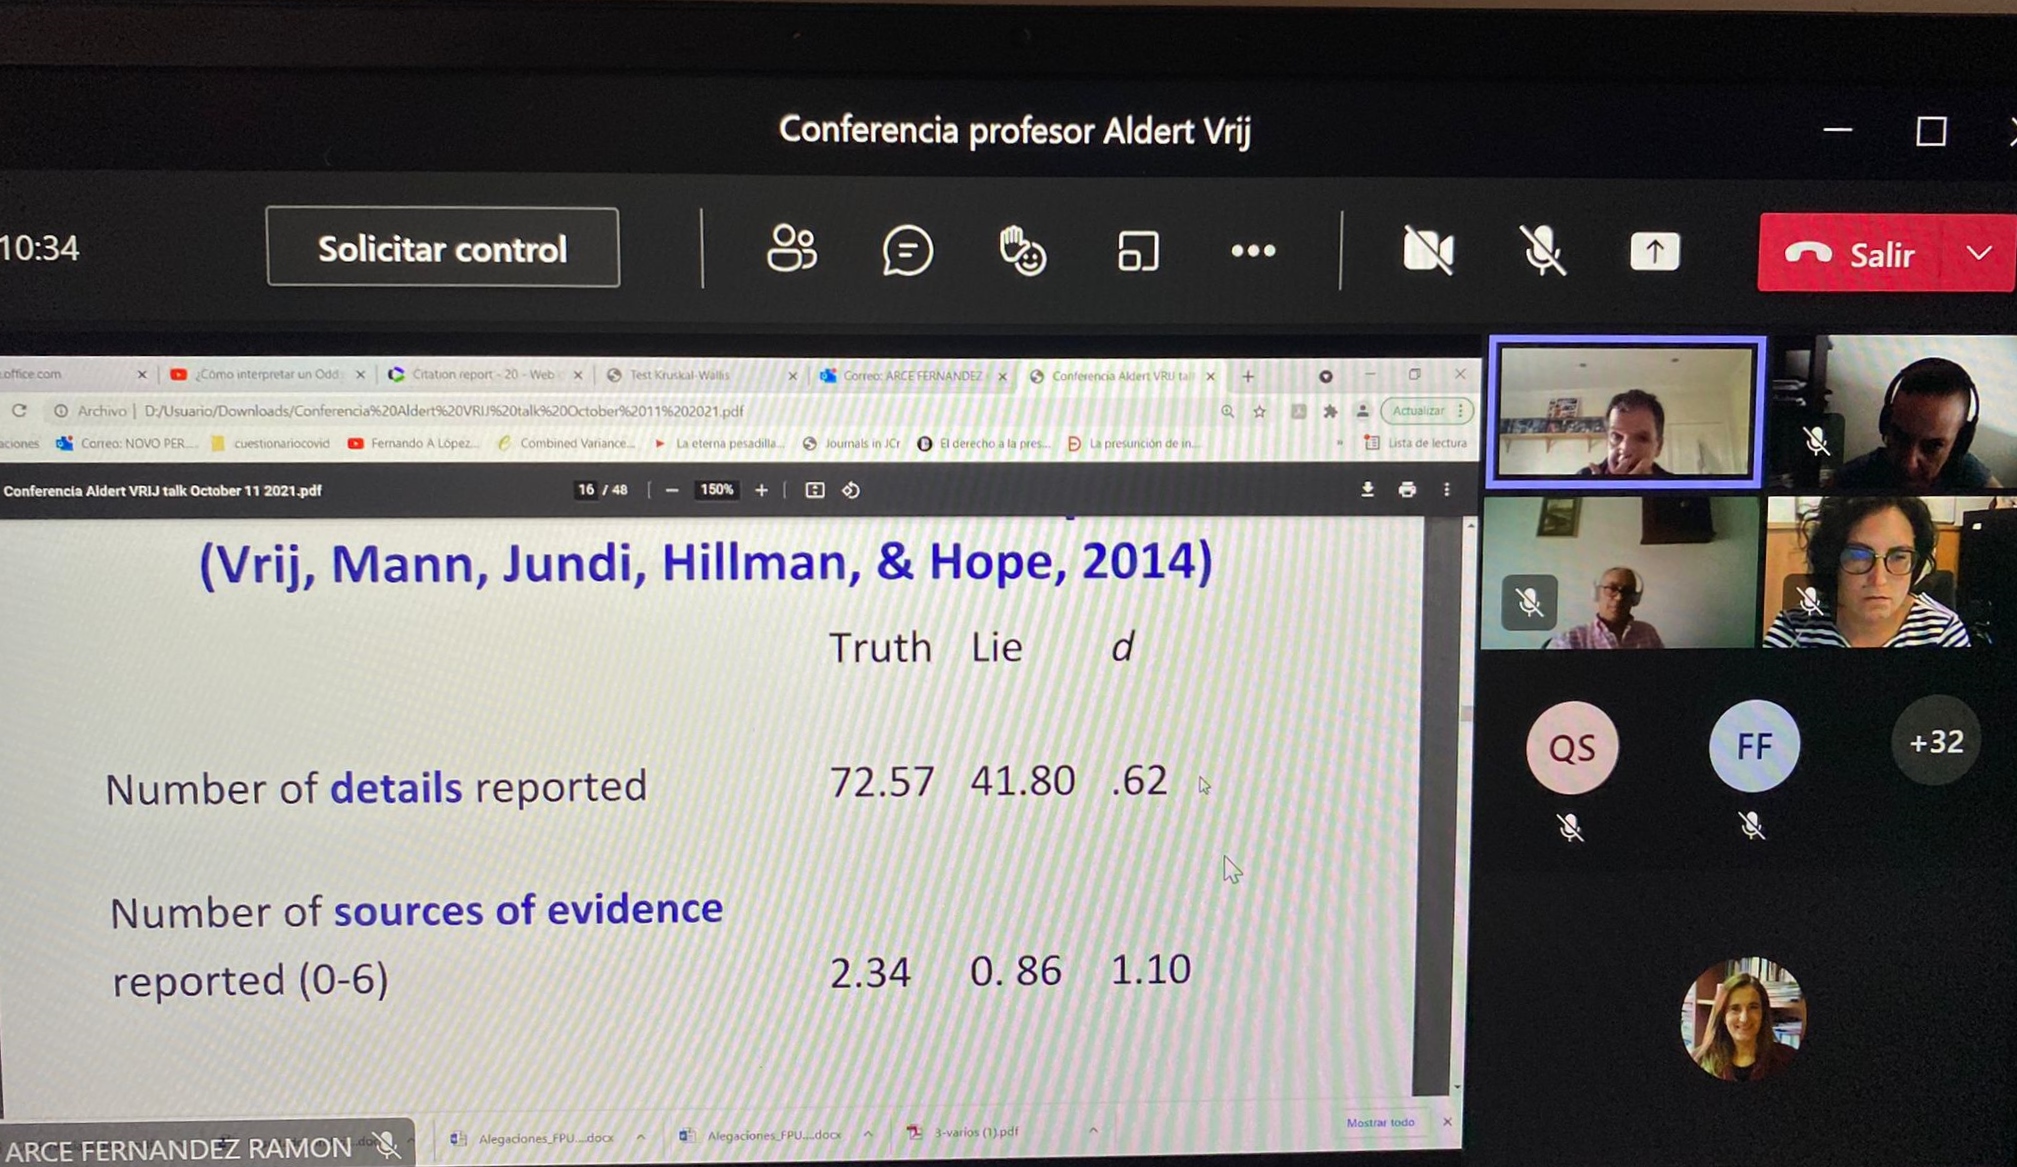Switch to the Citation report browser tab

pos(486,374)
